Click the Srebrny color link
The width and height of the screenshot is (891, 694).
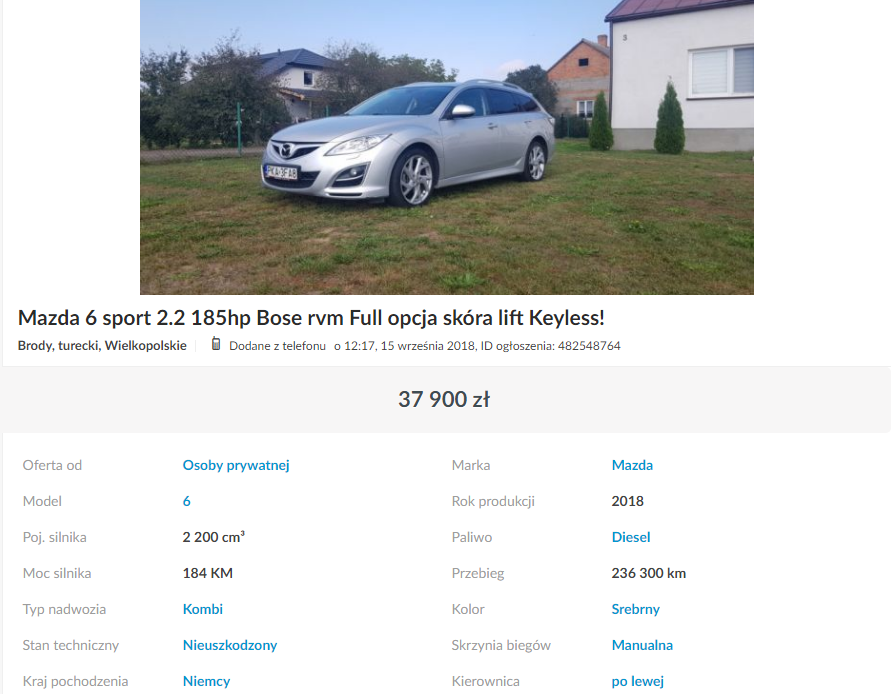pyautogui.click(x=635, y=609)
